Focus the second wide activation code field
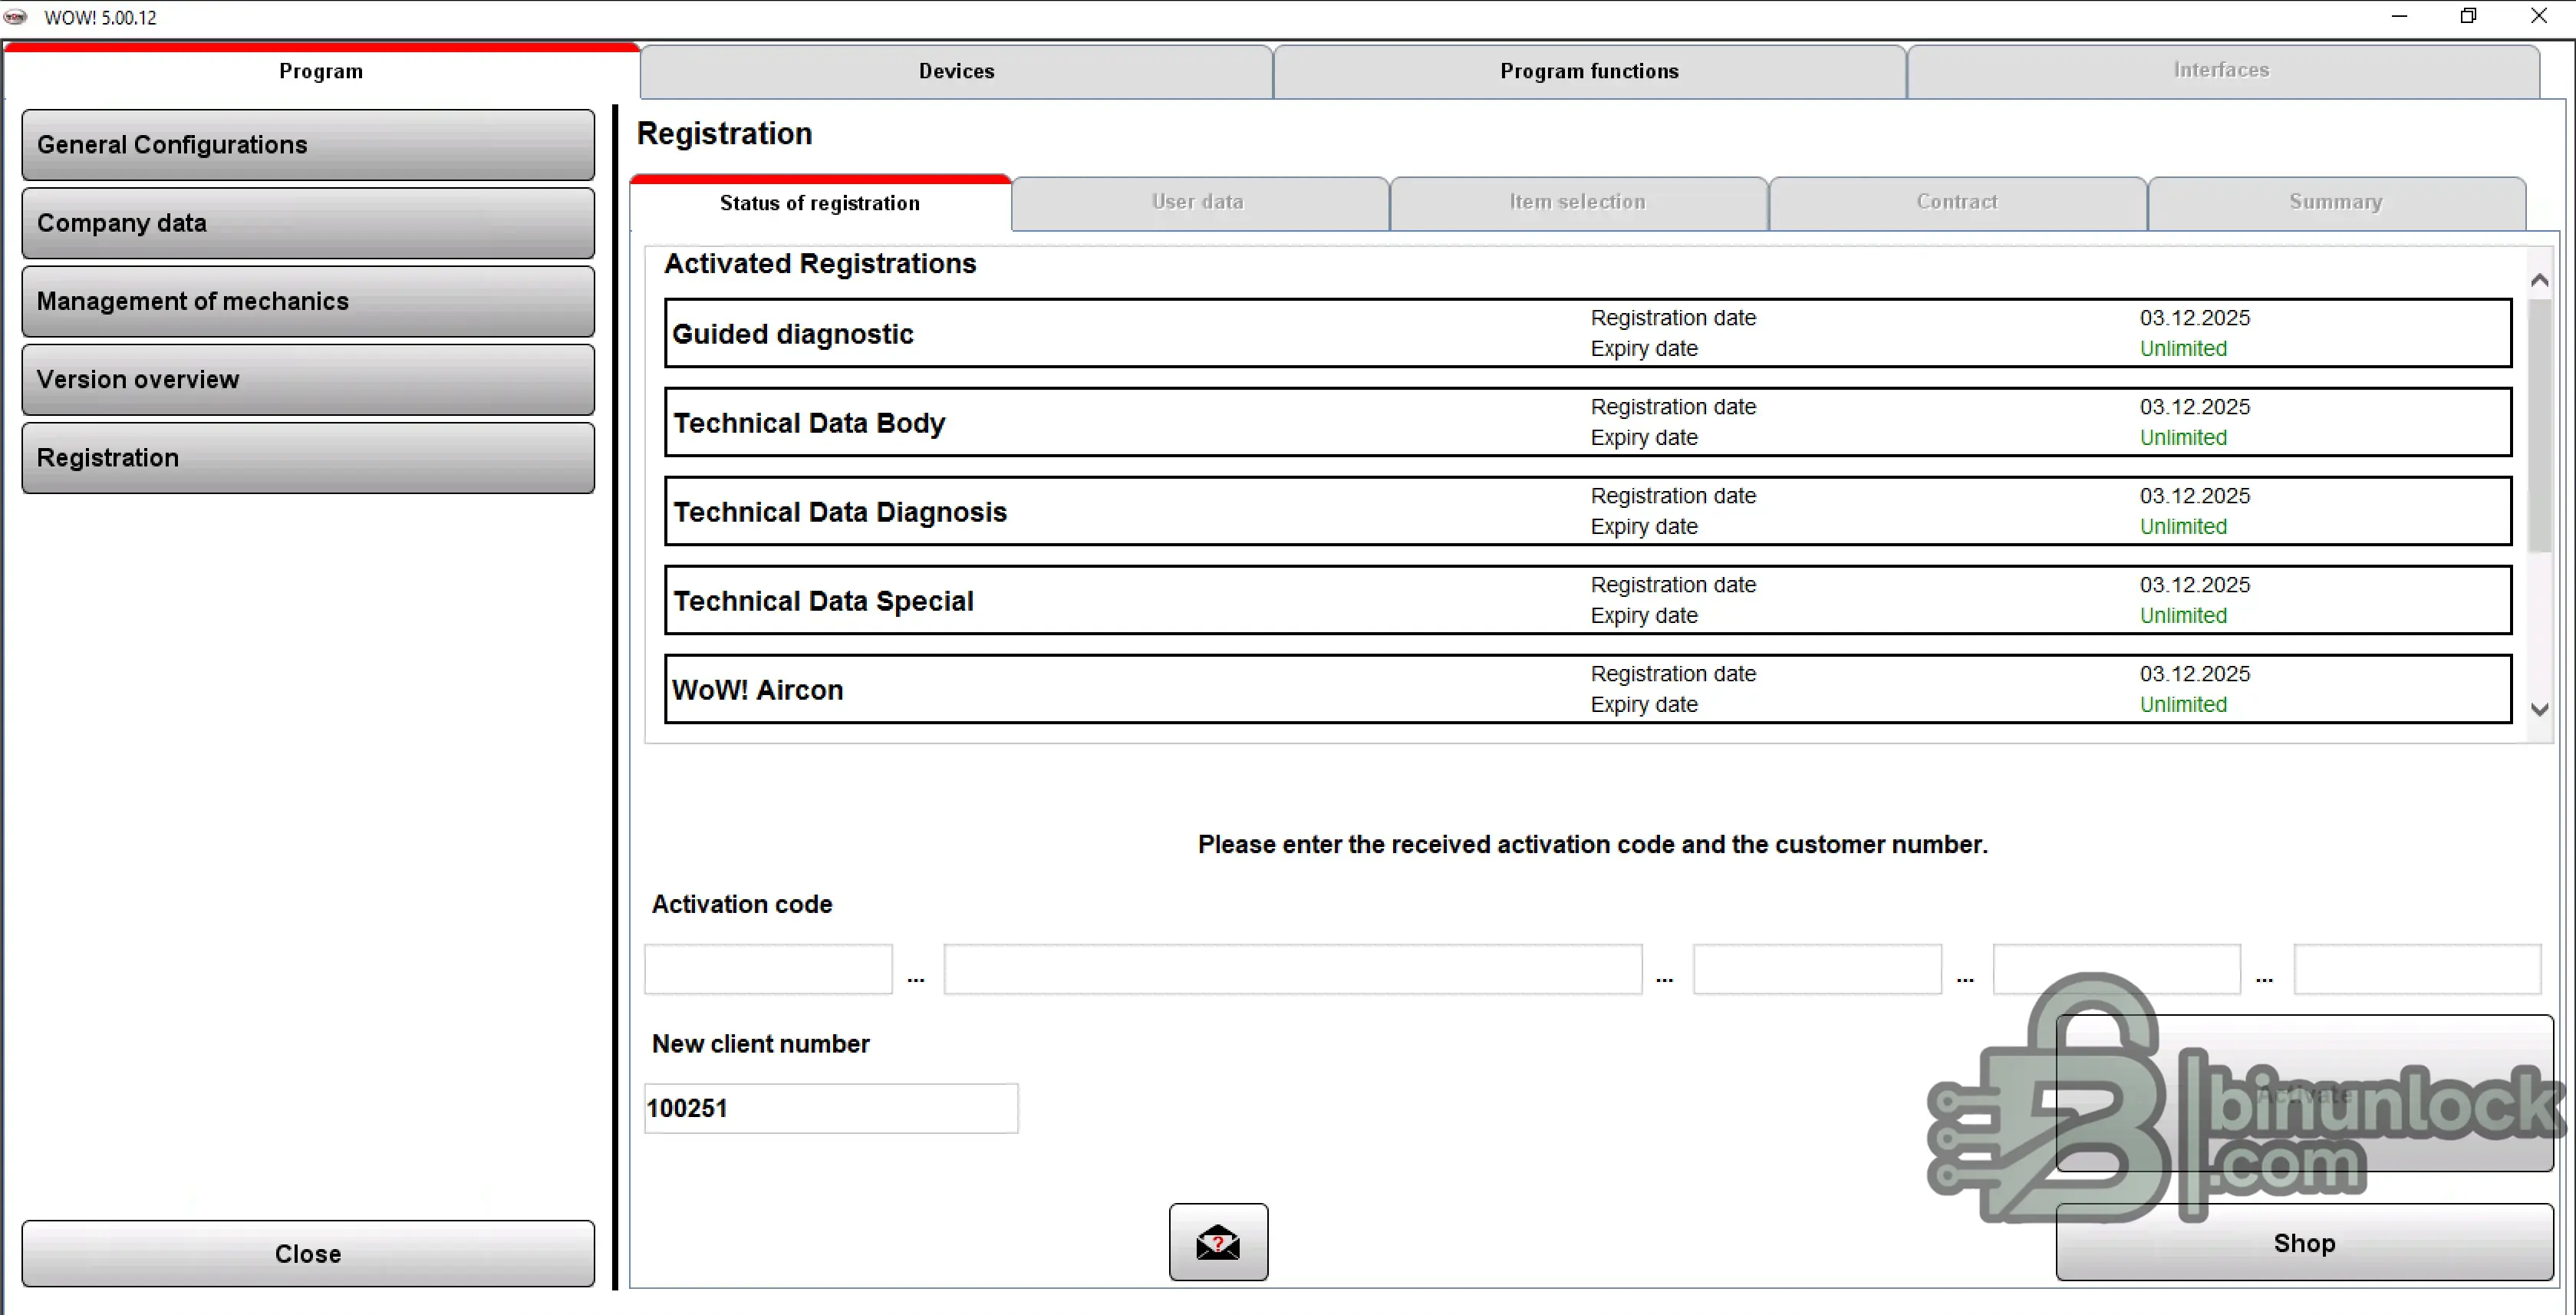2576x1315 pixels. click(x=1293, y=969)
